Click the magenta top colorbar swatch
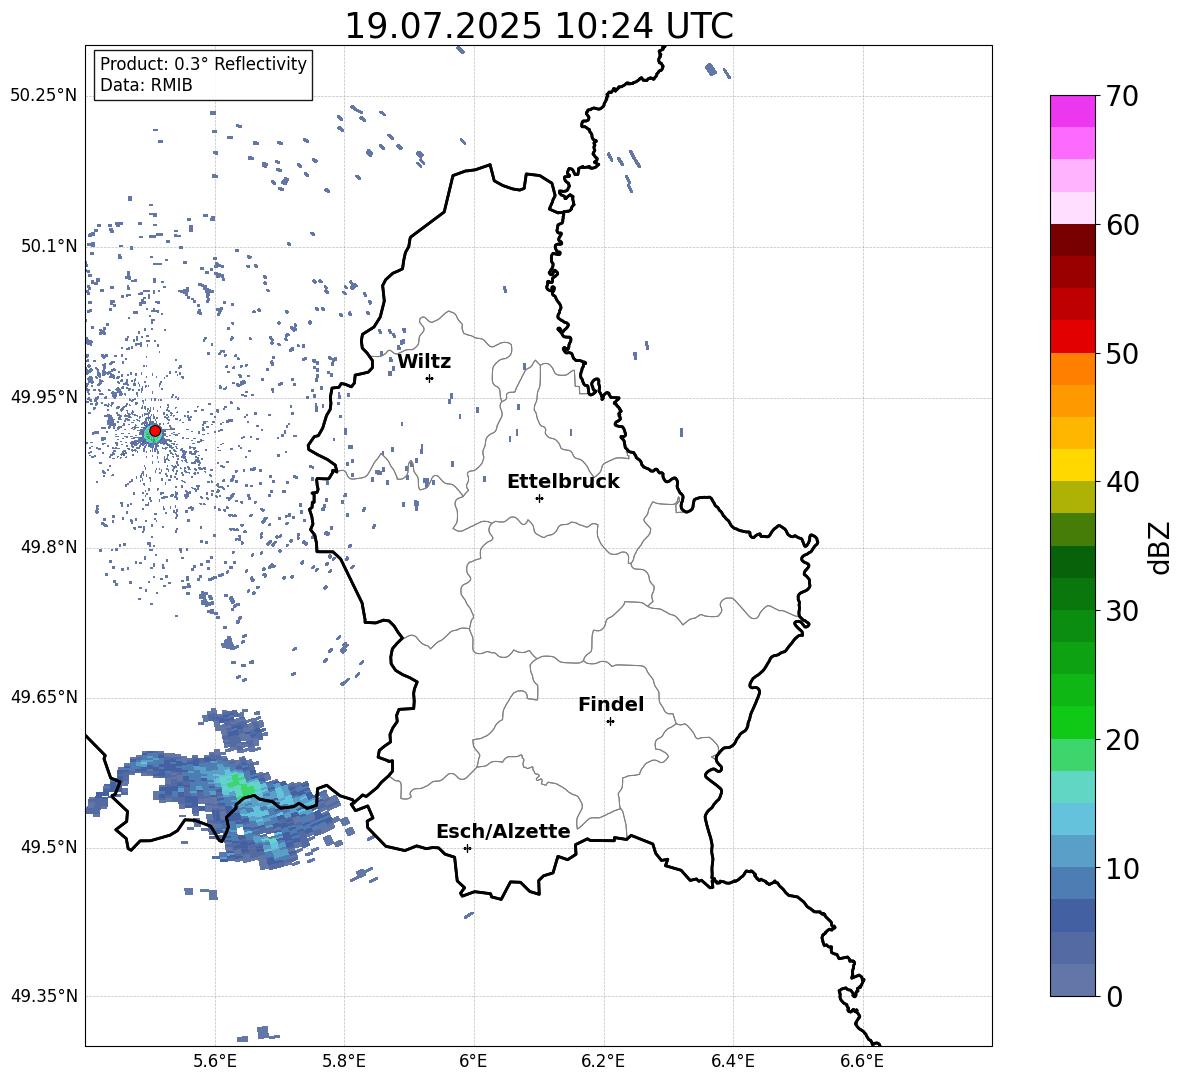1184x1081 pixels. 1073,111
